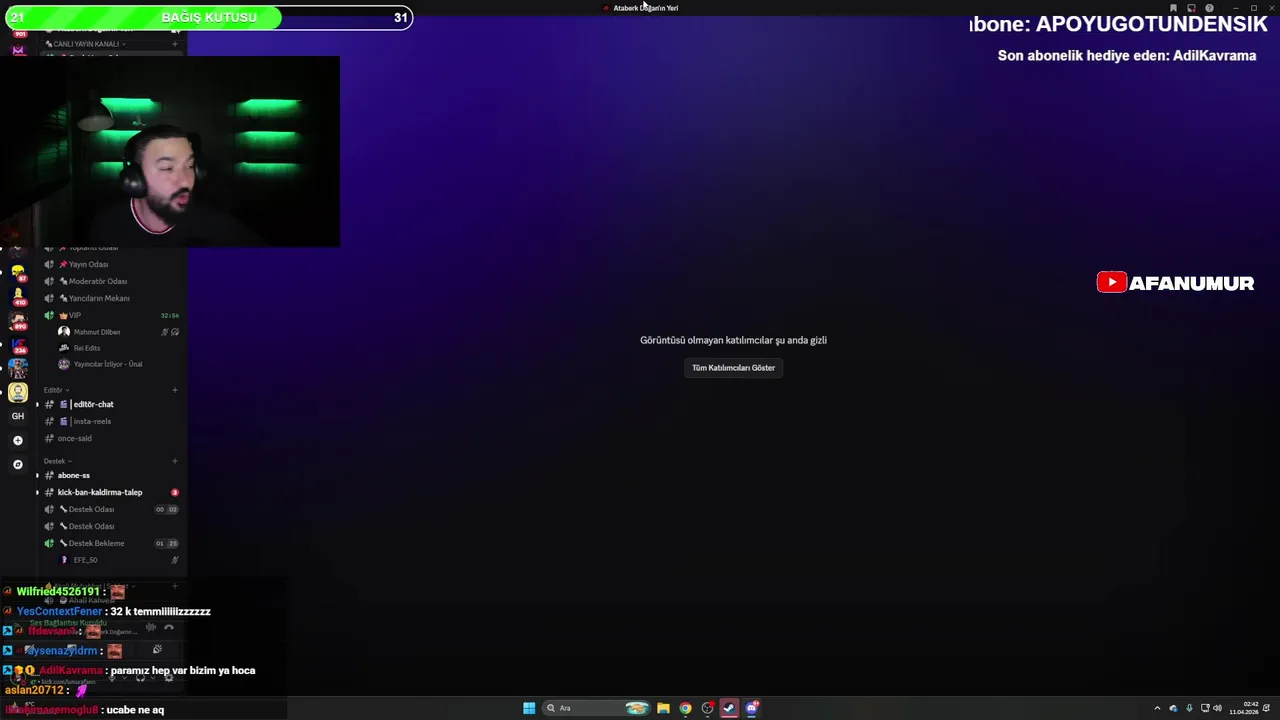
Task: Click the 'Tüm Katılımcıları Göster' button
Action: click(x=733, y=368)
